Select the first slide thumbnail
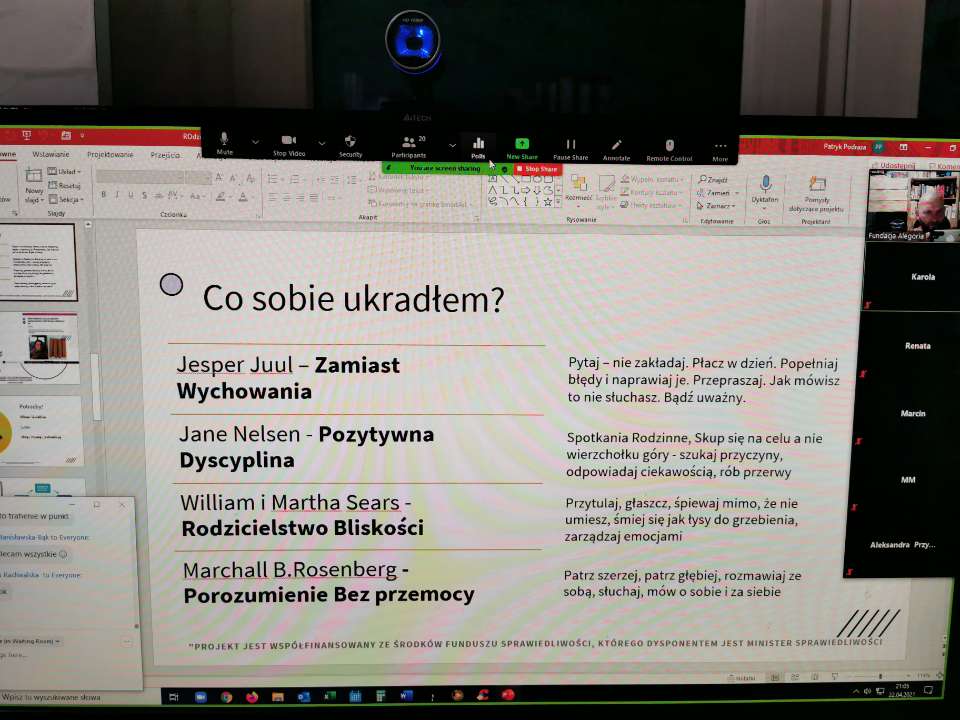The height and width of the screenshot is (720, 960). pos(38,262)
